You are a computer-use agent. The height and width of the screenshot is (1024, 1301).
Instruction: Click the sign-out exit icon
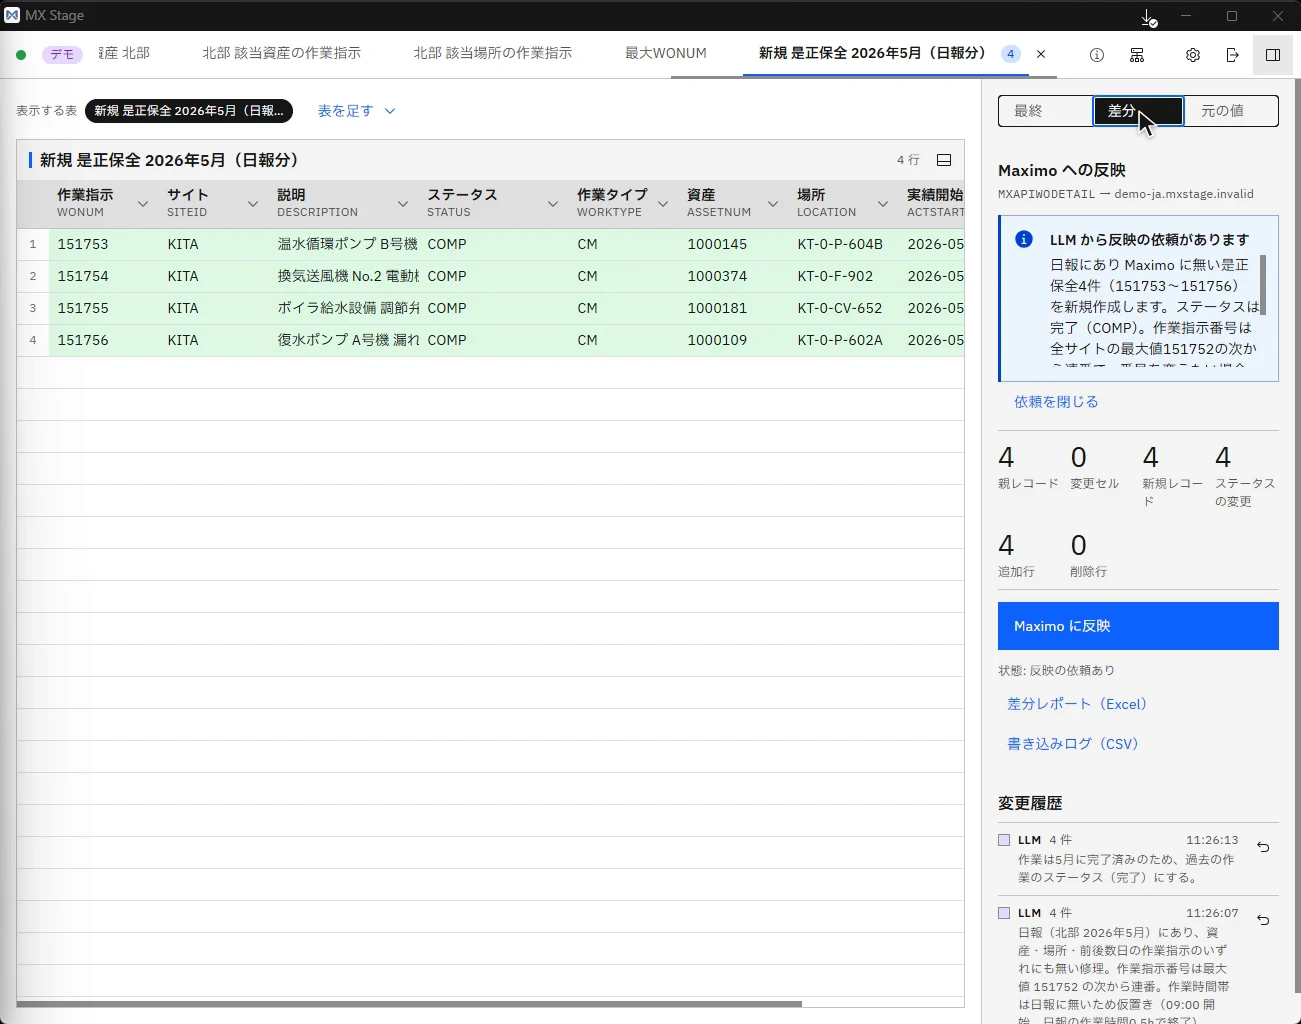[x=1232, y=55]
